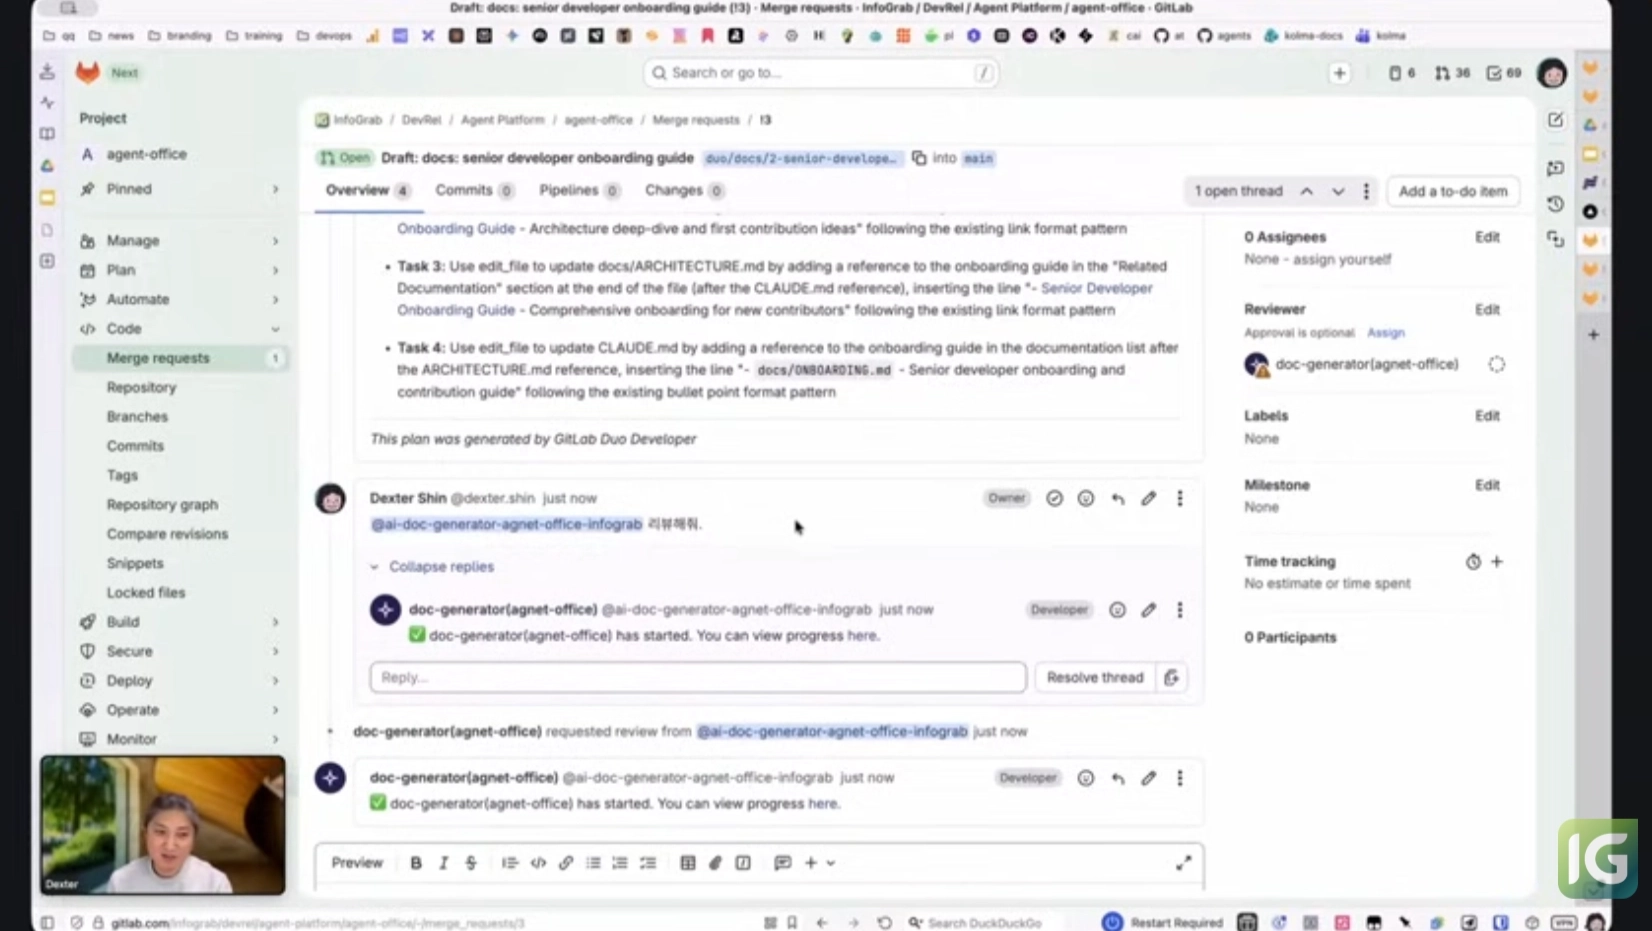Resolve thread check icon on Dexter Shin's comment
The height and width of the screenshot is (931, 1652).
1054,498
